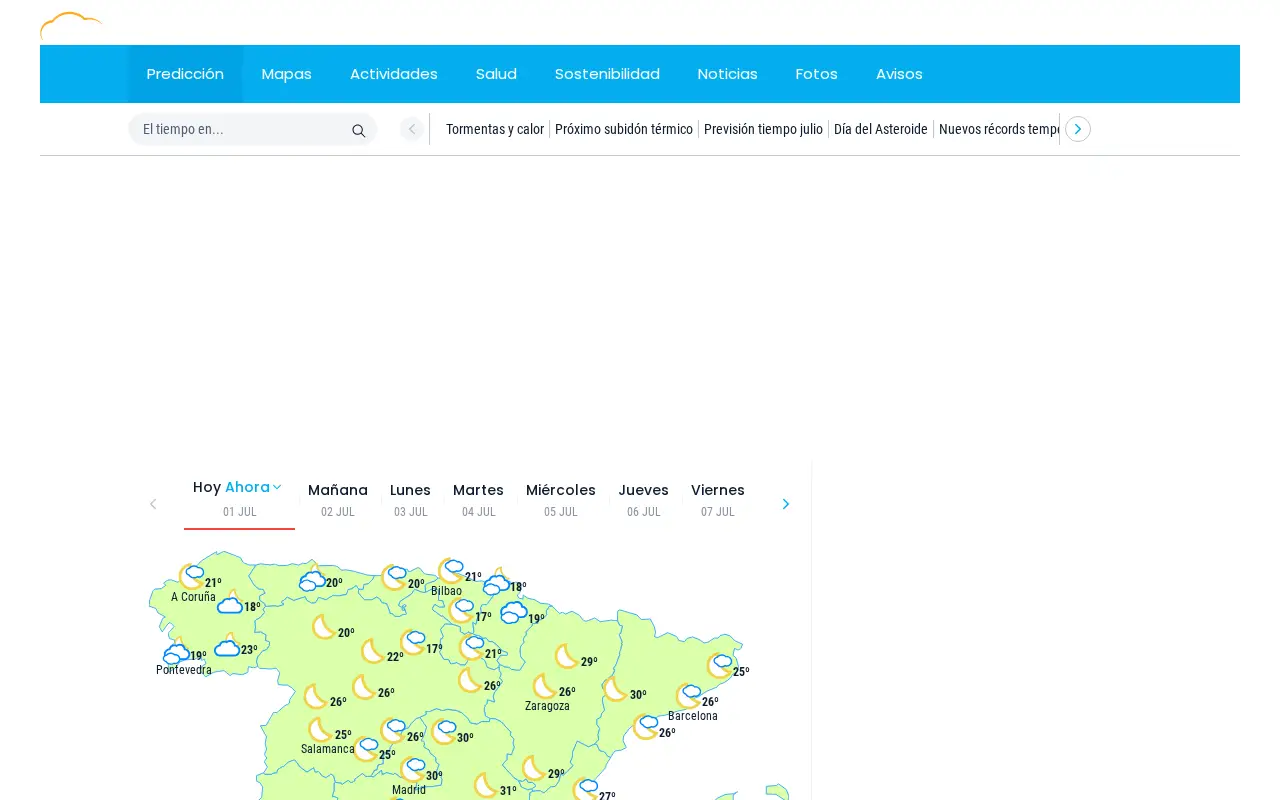Click the weather icon above Madrid
This screenshot has width=1280, height=800.
pyautogui.click(x=413, y=769)
